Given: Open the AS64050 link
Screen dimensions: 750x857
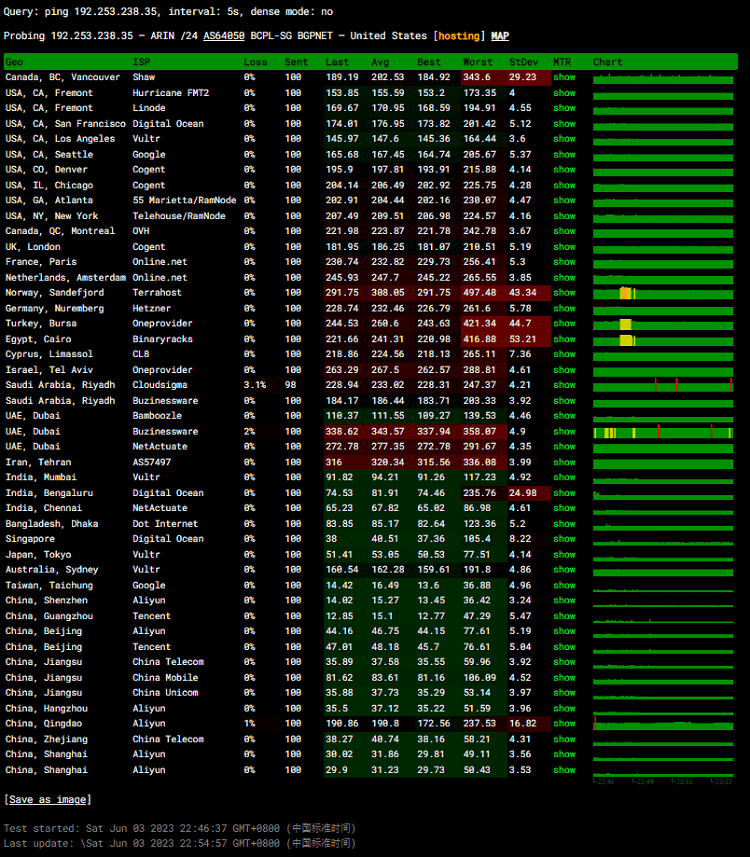Looking at the screenshot, I should click(224, 36).
